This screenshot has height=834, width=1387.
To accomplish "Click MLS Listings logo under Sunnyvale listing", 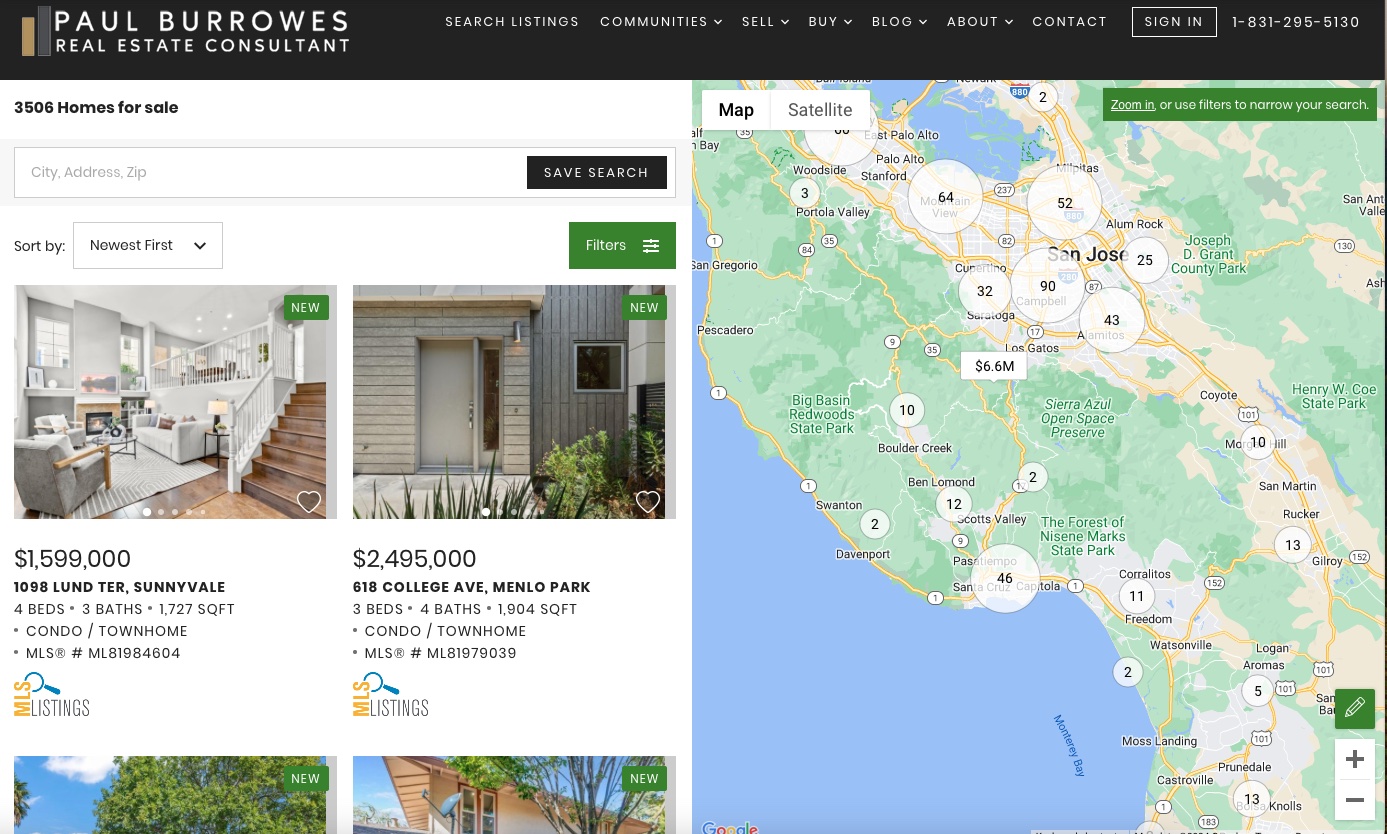I will pyautogui.click(x=52, y=695).
